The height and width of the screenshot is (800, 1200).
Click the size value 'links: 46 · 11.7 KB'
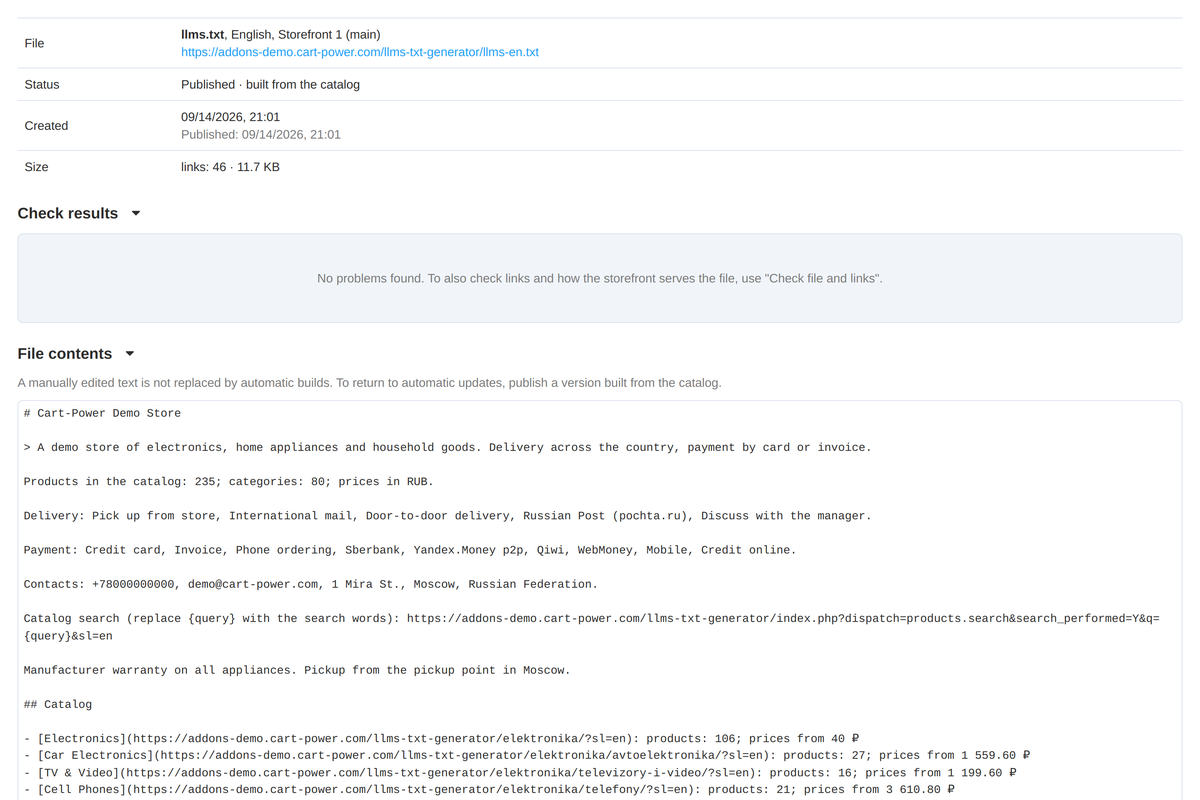(x=230, y=167)
